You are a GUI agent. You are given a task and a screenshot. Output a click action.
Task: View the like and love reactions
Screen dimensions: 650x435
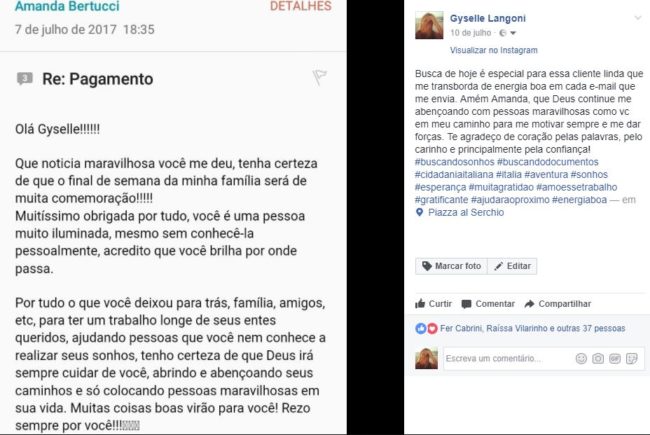427,328
